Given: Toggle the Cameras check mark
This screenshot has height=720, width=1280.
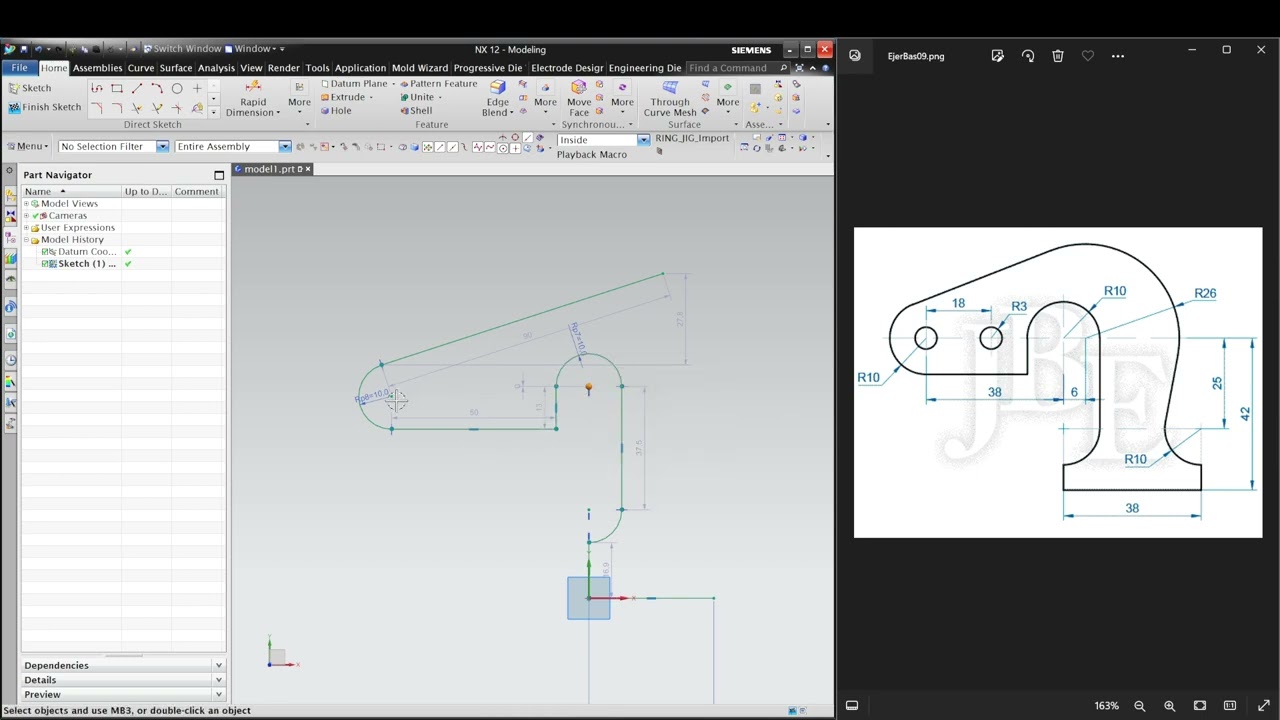Looking at the screenshot, I should coord(36,216).
